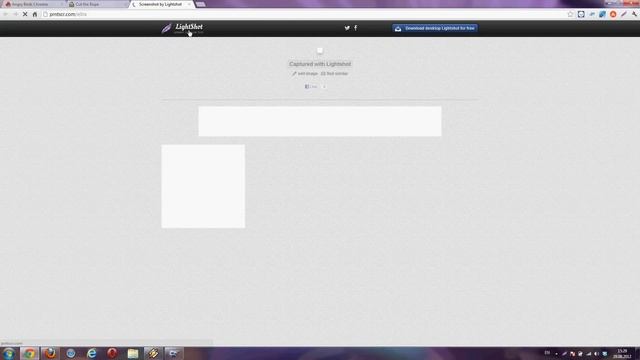Open the Facebook icon link

pos(356,28)
